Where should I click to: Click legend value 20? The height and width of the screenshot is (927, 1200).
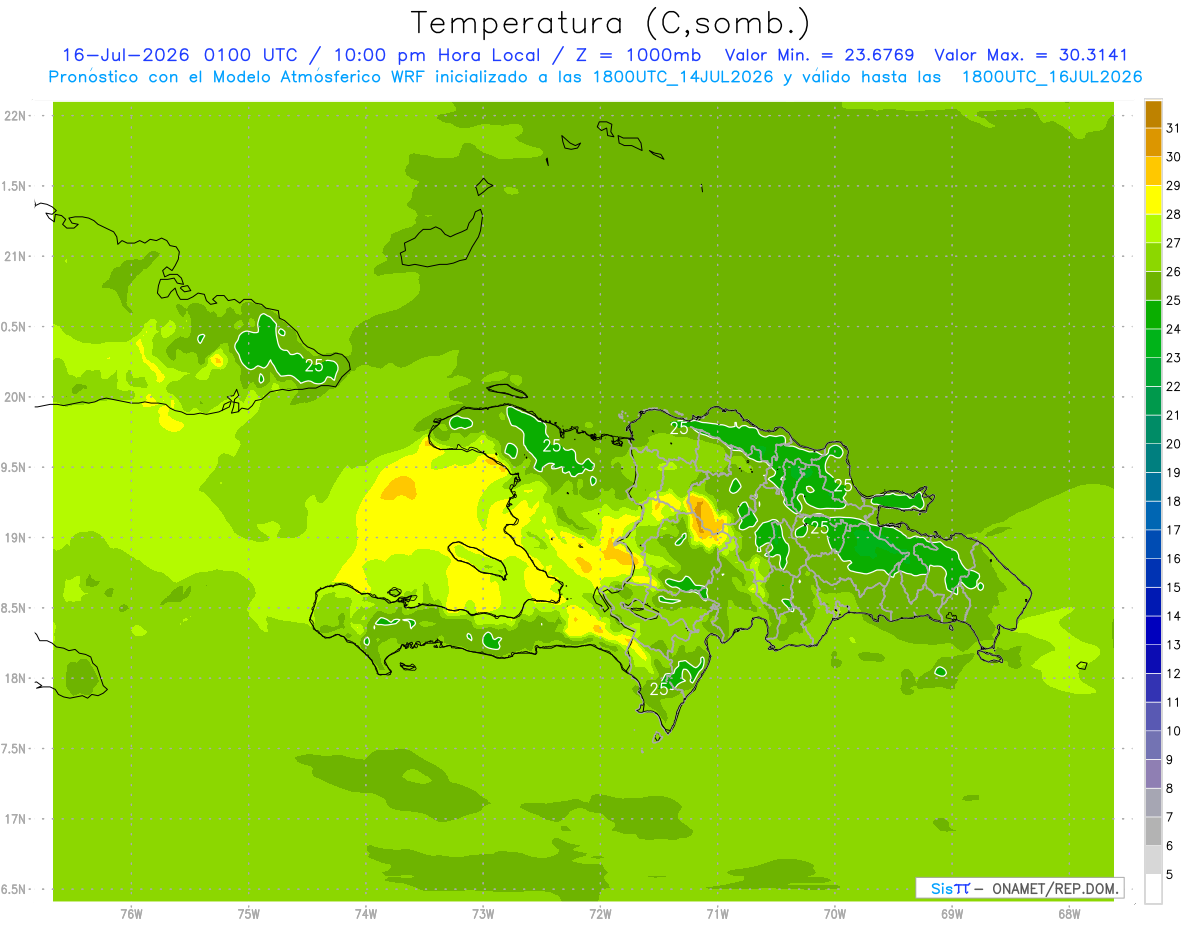pyautogui.click(x=1174, y=444)
